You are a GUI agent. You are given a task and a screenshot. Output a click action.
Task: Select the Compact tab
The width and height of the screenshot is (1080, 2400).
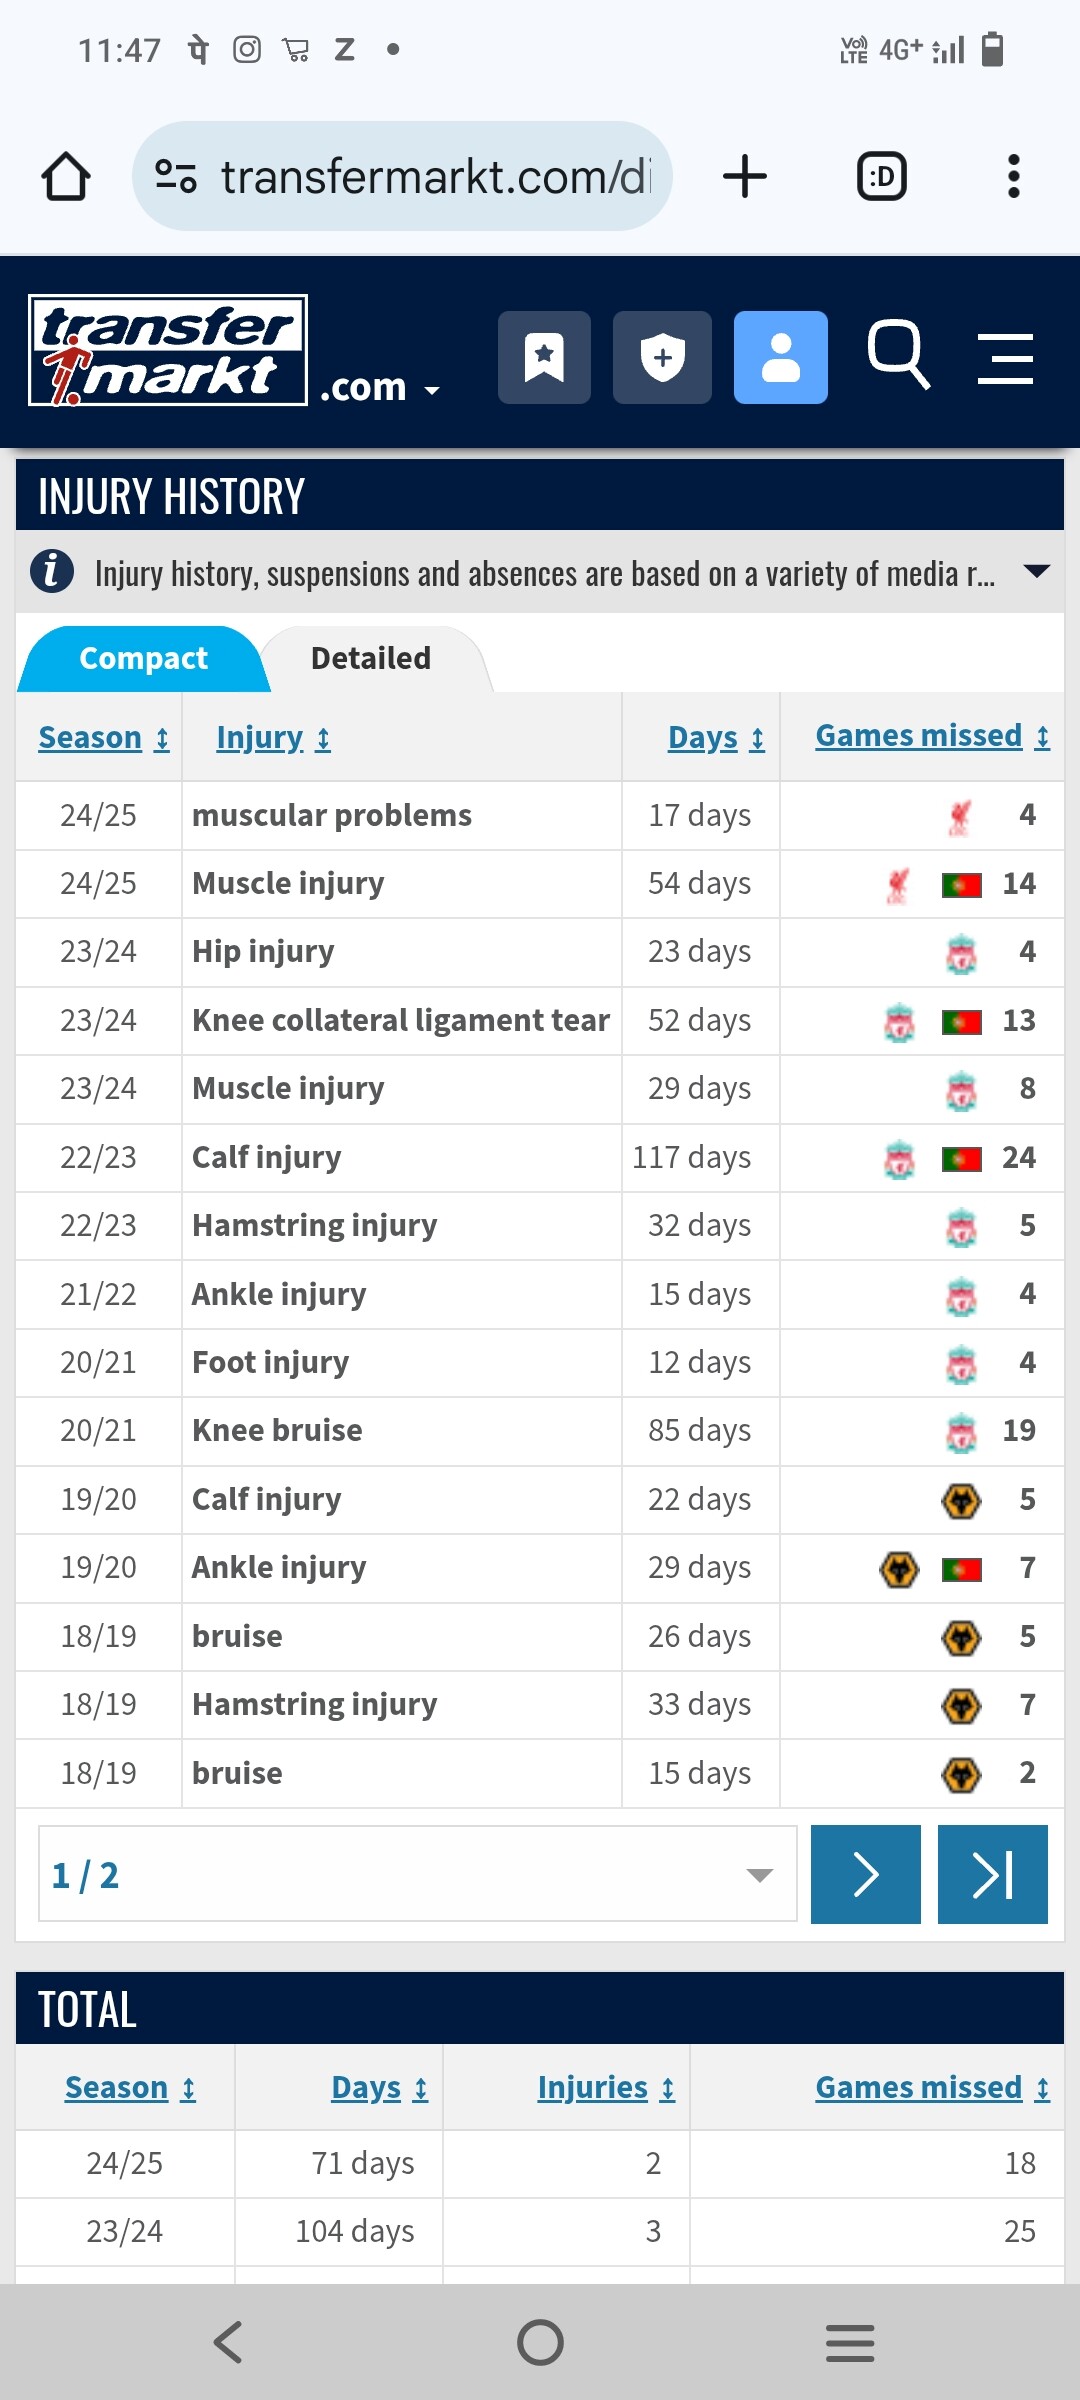point(143,658)
